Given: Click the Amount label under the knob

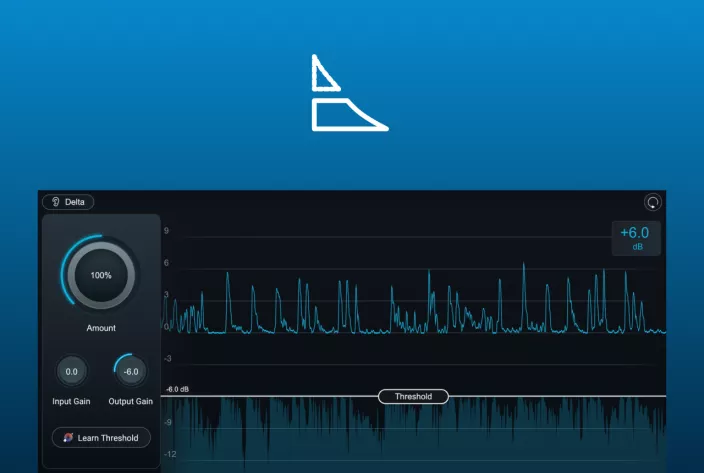Looking at the screenshot, I should (x=101, y=328).
